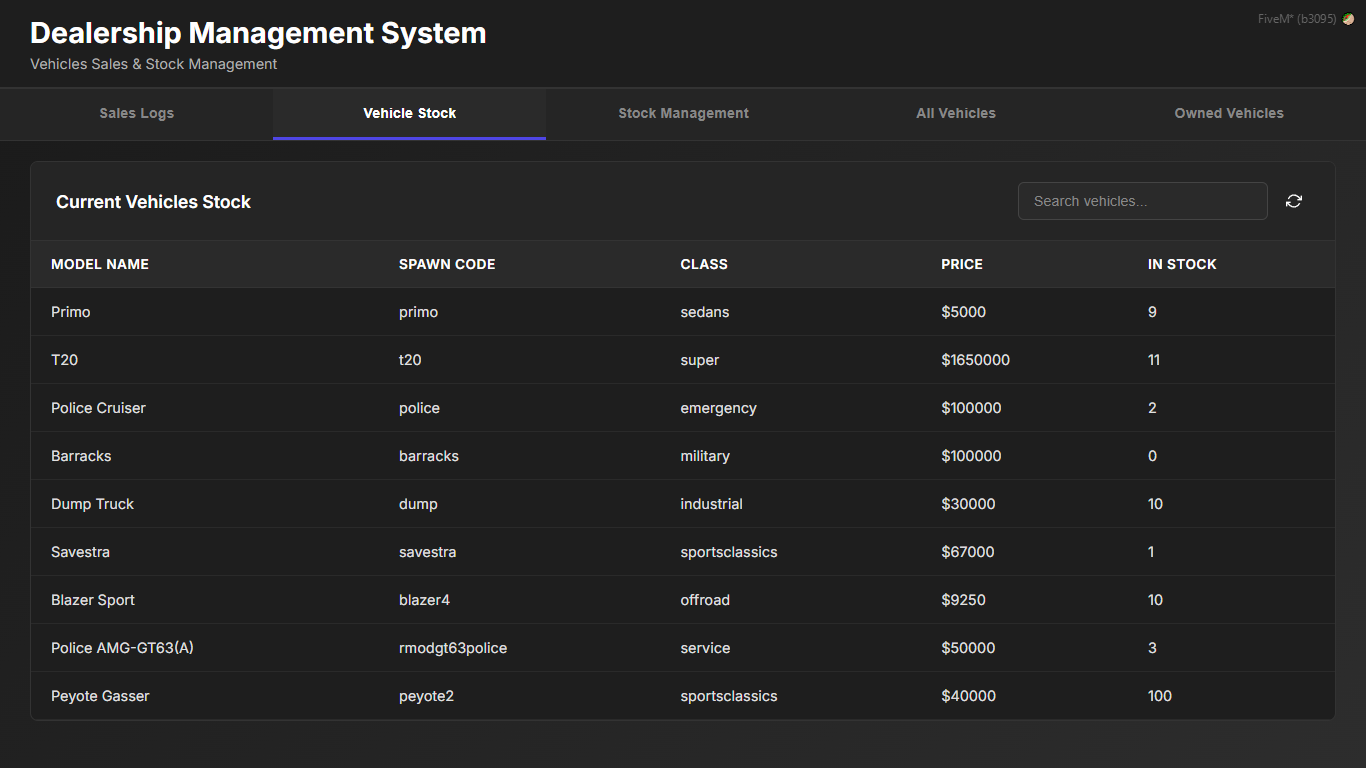Click the 'industrial' class cell
This screenshot has height=768, width=1366.
tap(712, 504)
